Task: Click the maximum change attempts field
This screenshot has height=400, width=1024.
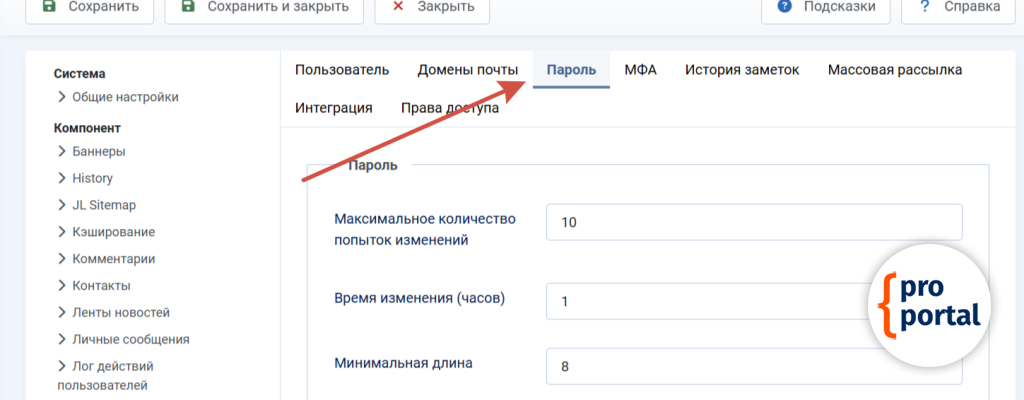Action: [x=753, y=222]
